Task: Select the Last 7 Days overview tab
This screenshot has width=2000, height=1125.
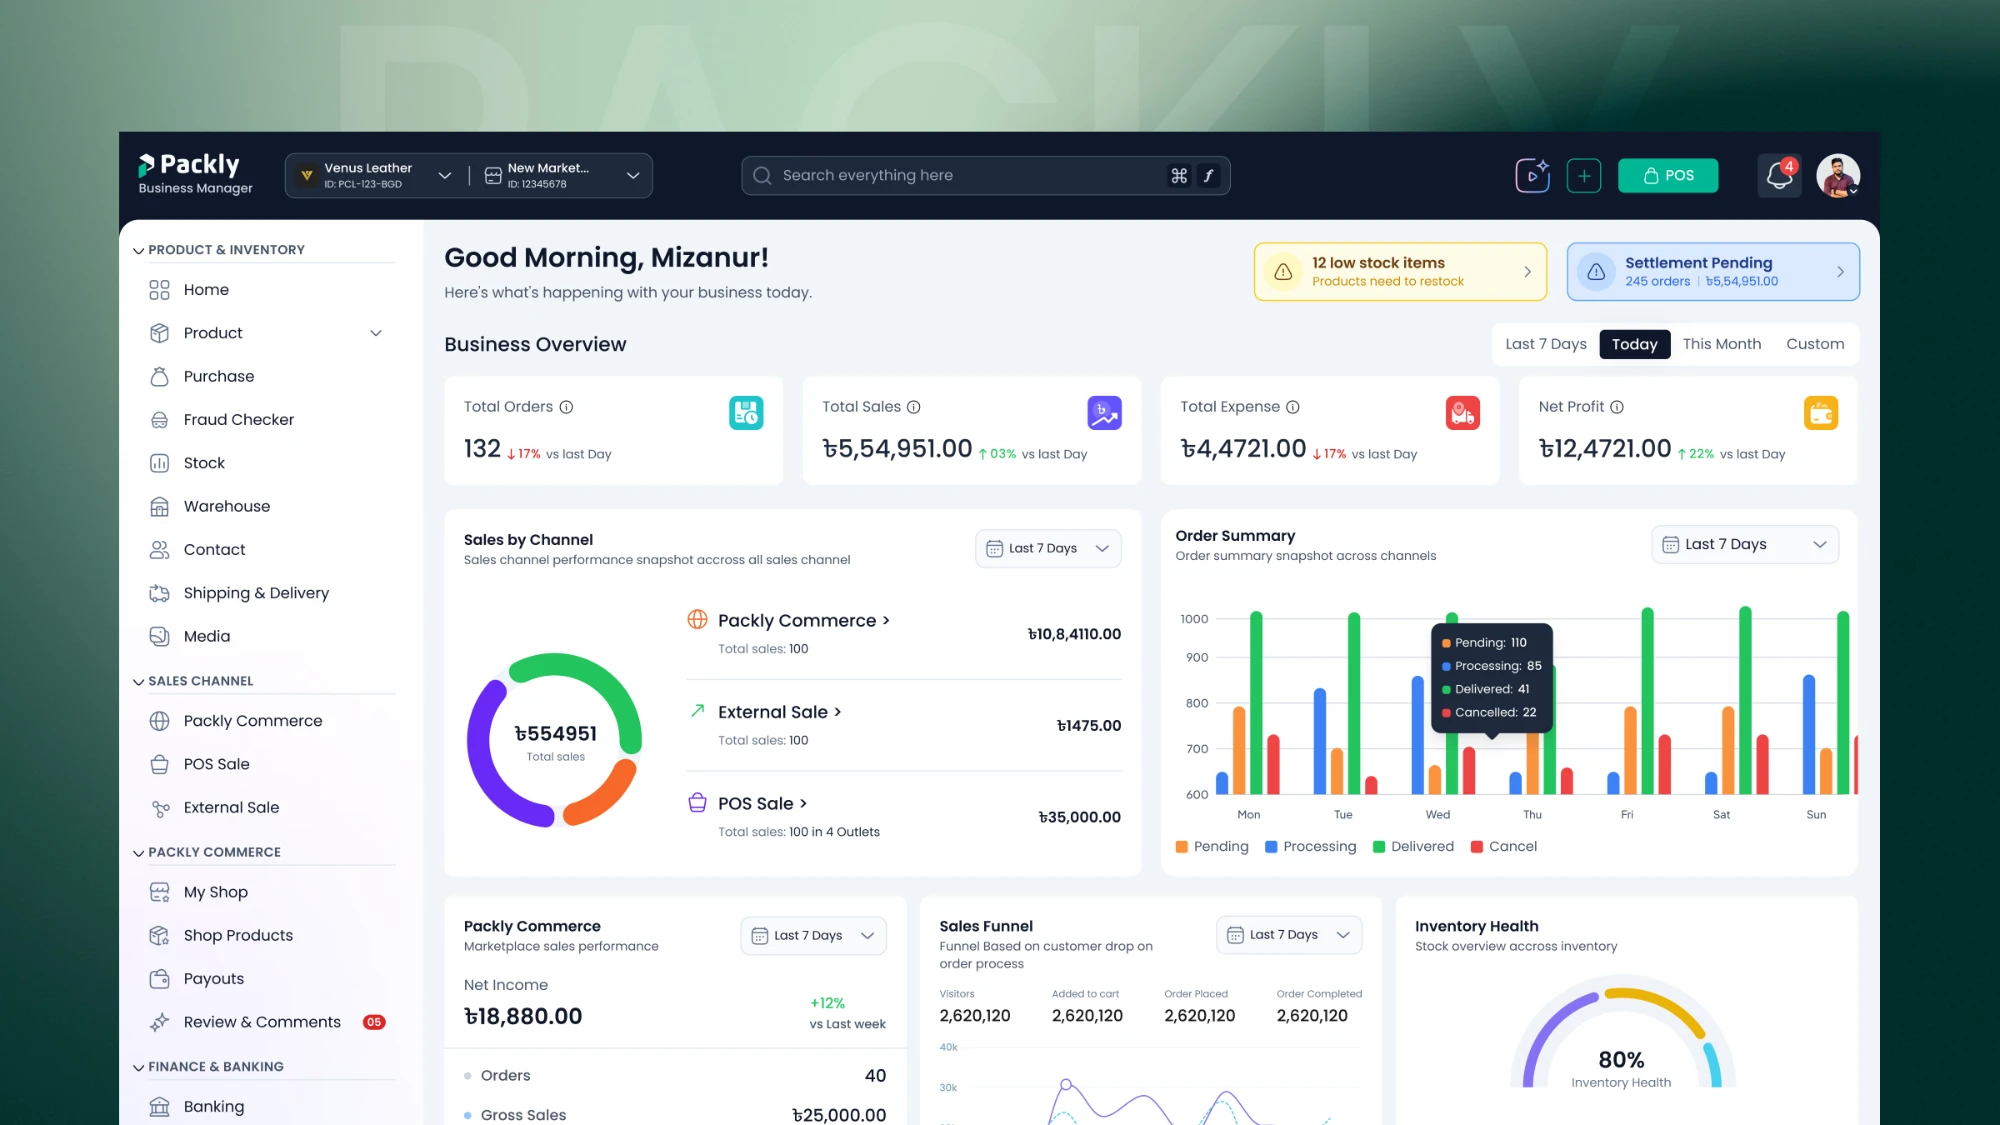Action: click(1546, 344)
